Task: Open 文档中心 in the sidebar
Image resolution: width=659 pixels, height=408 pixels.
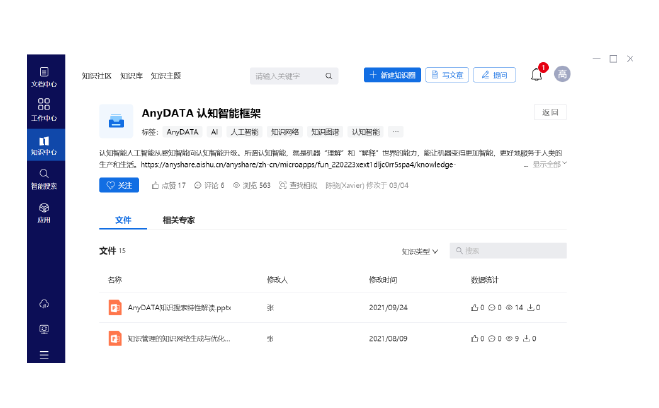Action: pos(44,77)
